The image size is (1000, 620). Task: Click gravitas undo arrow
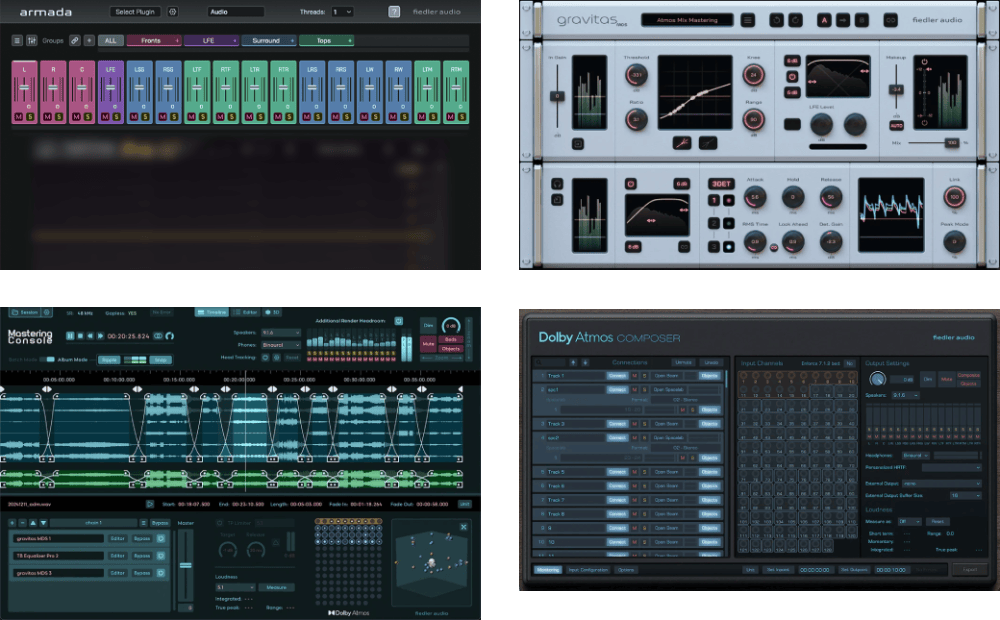[x=776, y=20]
